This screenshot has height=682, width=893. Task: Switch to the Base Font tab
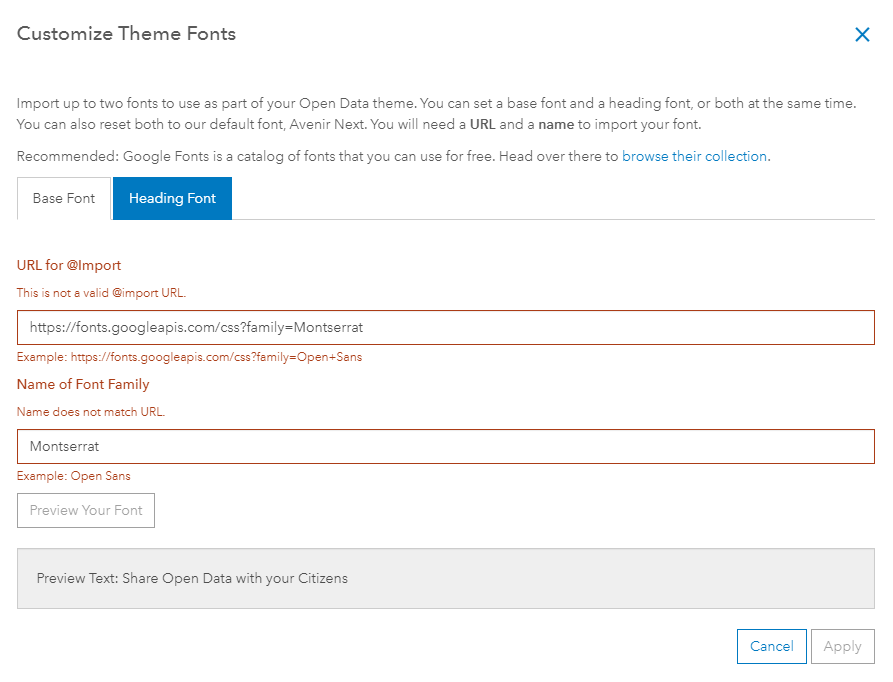pyautogui.click(x=64, y=198)
